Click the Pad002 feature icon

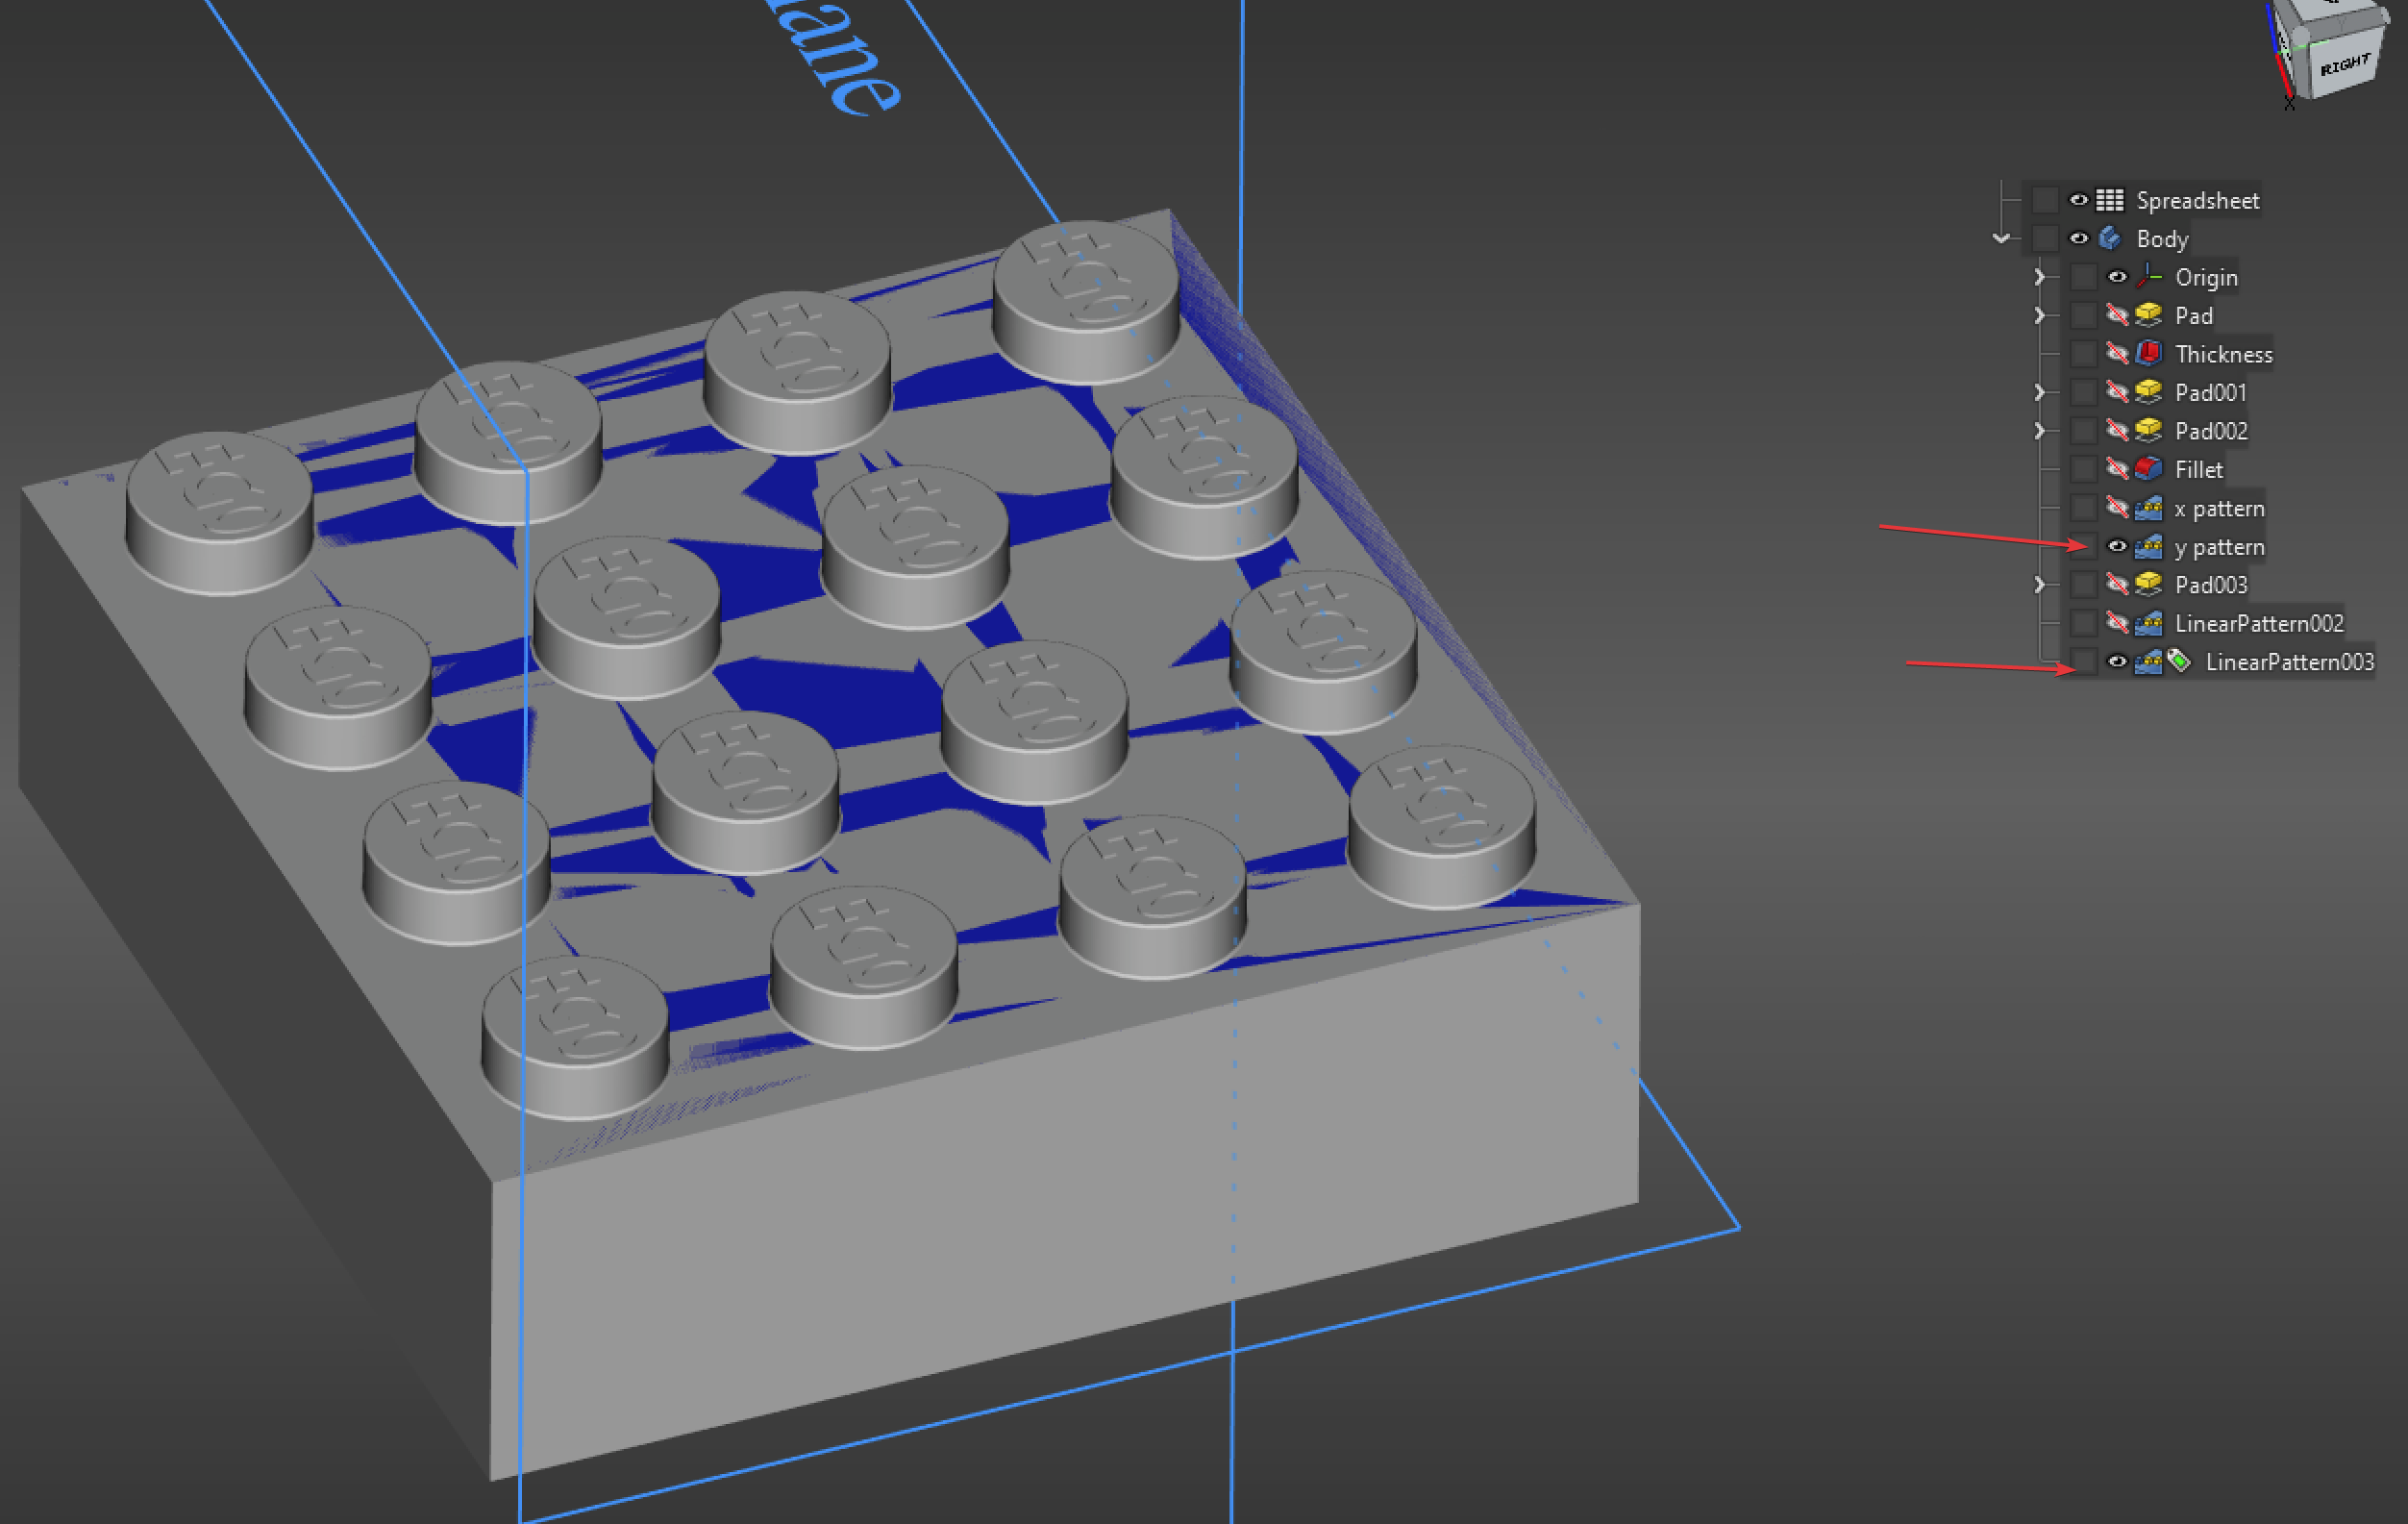(2150, 431)
